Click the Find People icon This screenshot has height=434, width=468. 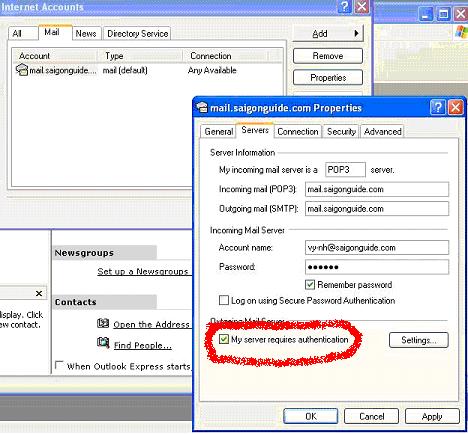click(103, 343)
